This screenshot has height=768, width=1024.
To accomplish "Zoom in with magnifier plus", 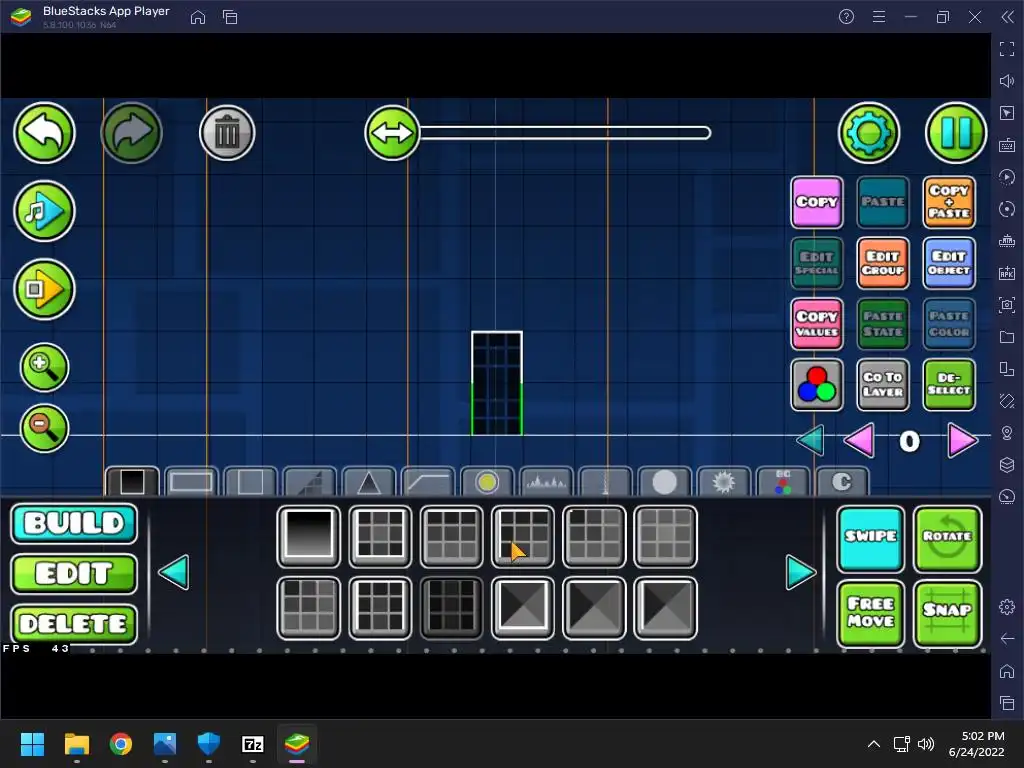I will [44, 367].
